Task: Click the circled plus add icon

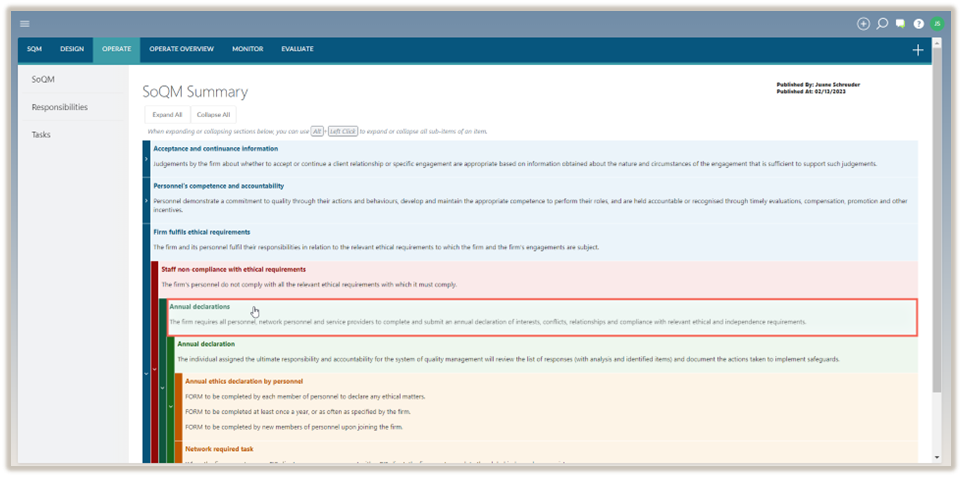Action: [x=864, y=23]
